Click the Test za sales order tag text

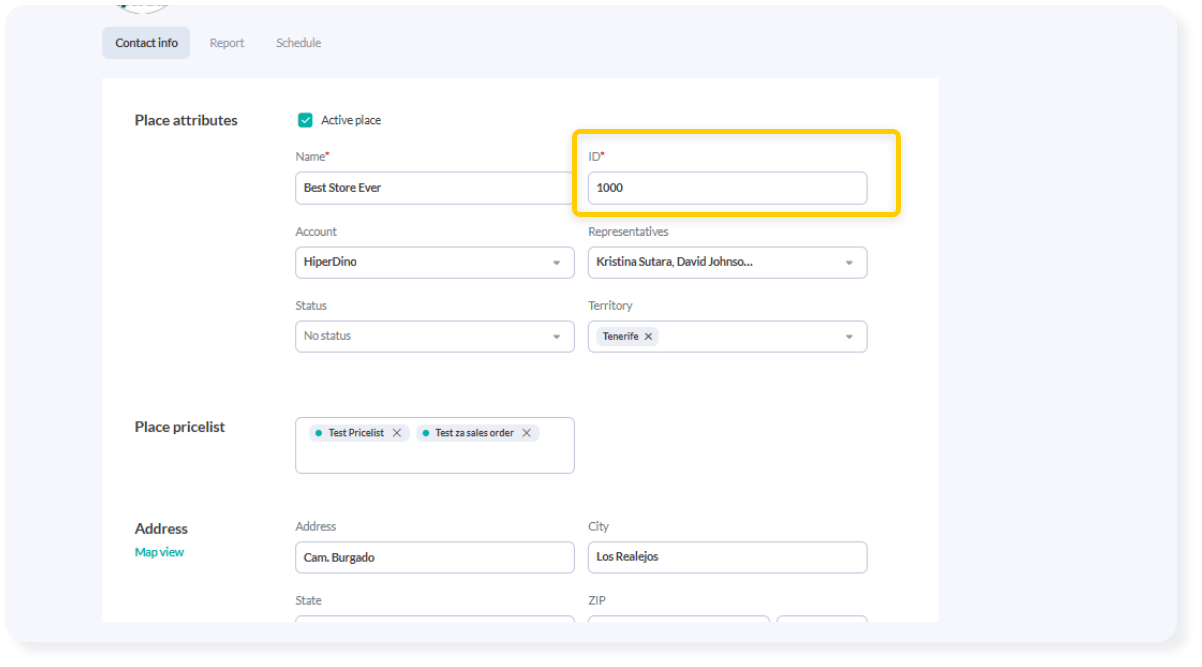tap(473, 433)
